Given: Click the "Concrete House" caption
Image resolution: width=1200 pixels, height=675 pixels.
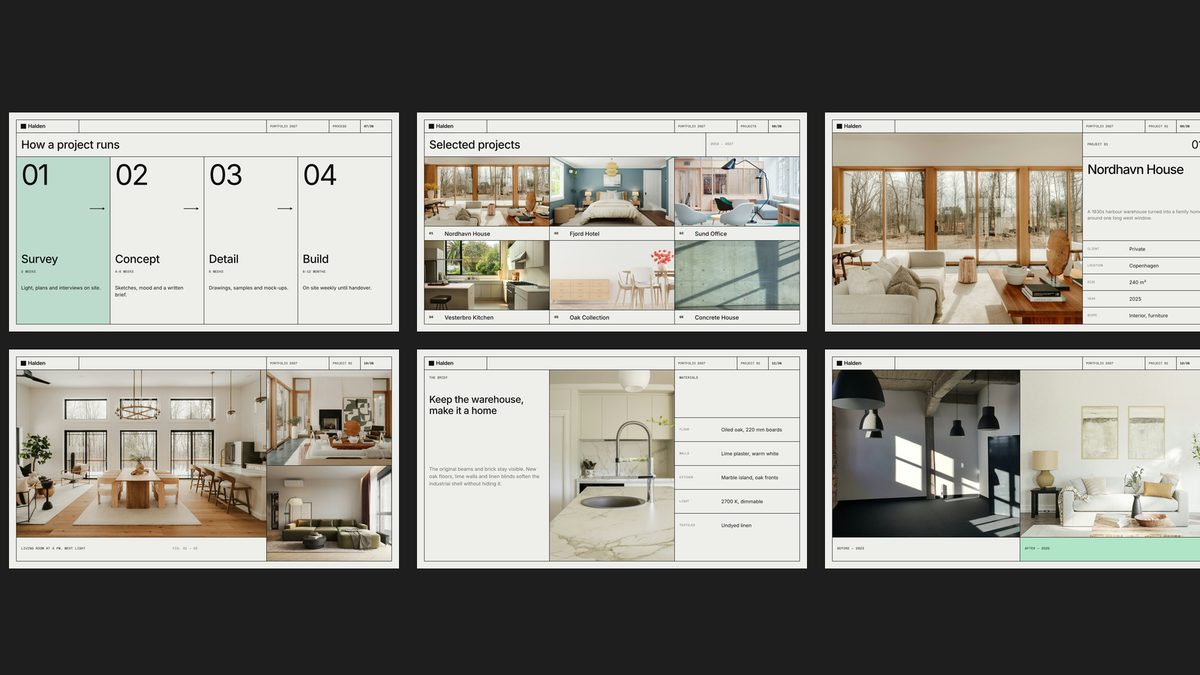Looking at the screenshot, I should [x=717, y=318].
